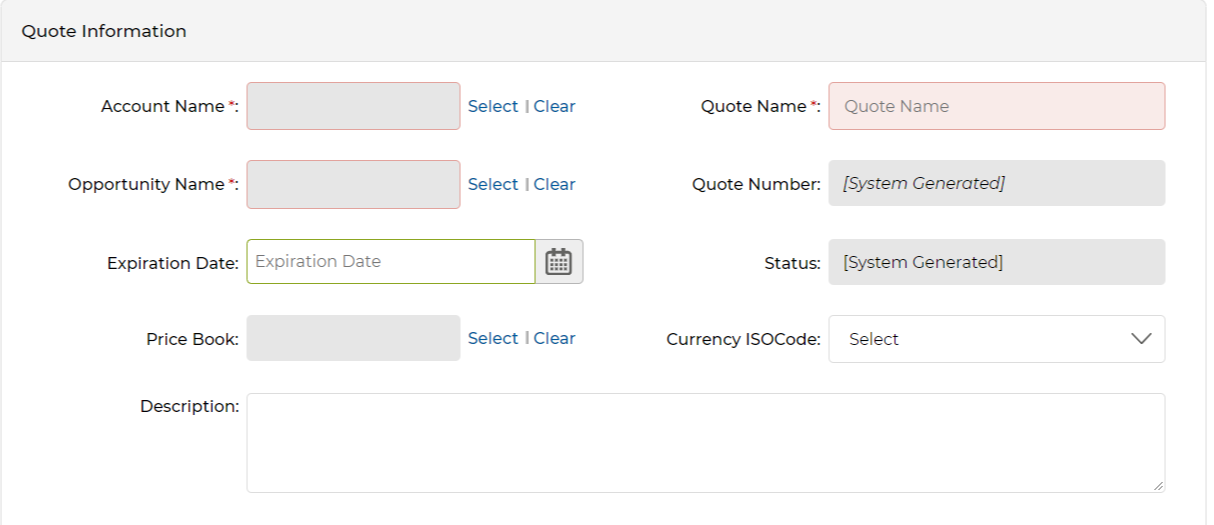Image resolution: width=1214 pixels, height=525 pixels.
Task: Click the Quote Information section header
Action: 604,31
